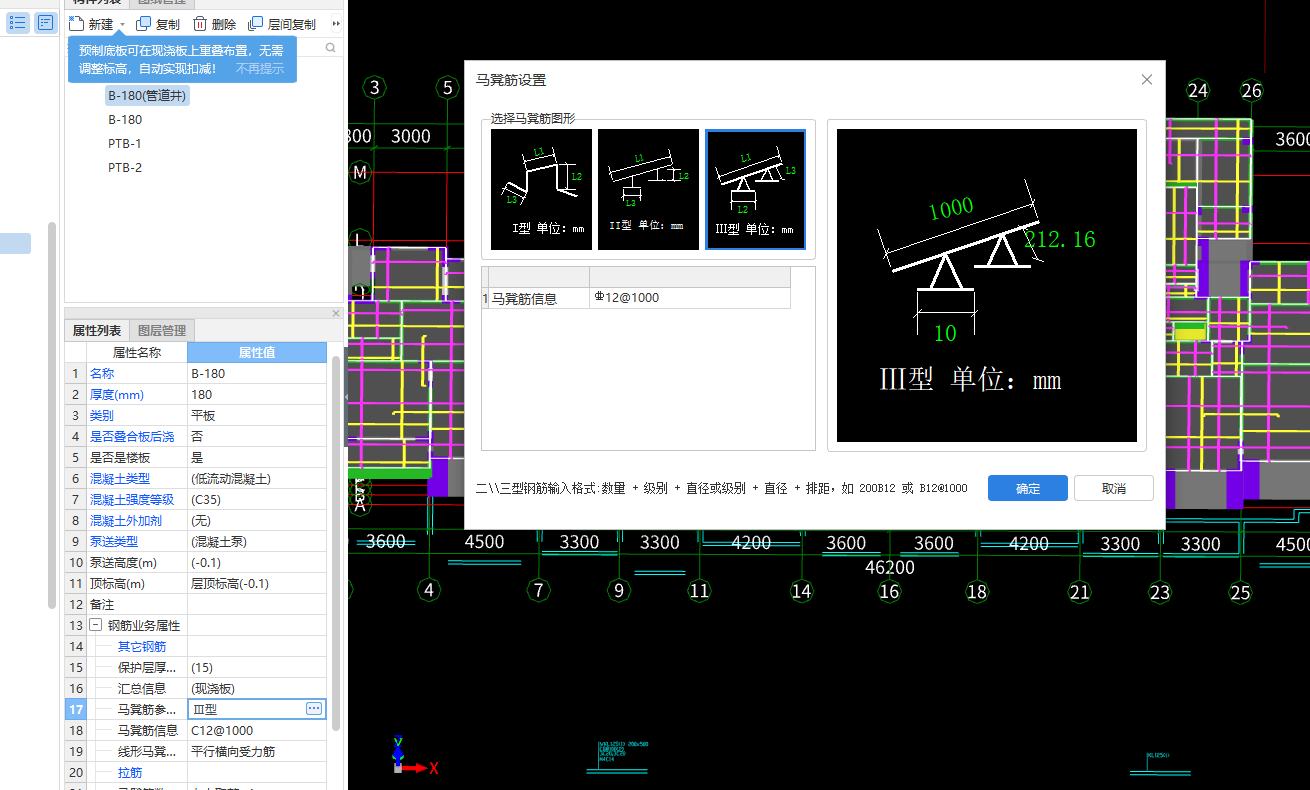Click the 属性名称 column header
This screenshot has height=790, width=1310.
point(136,352)
